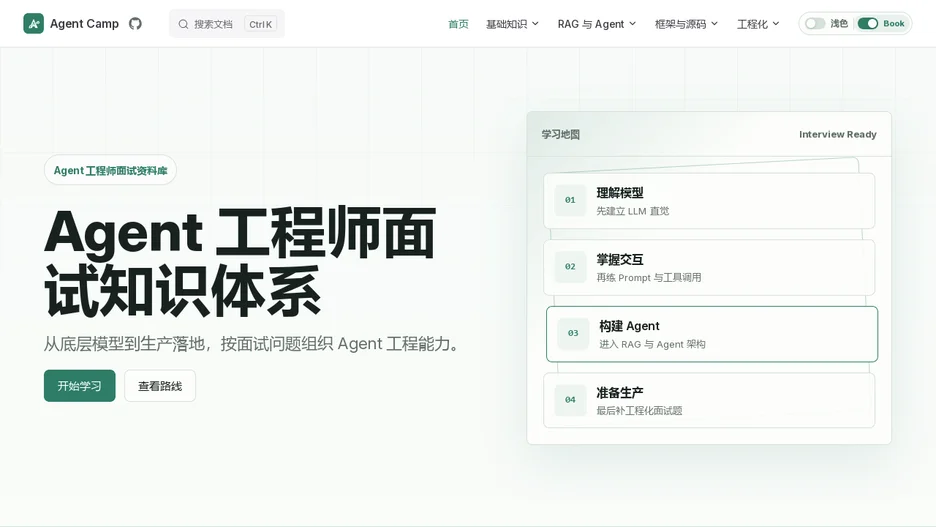The width and height of the screenshot is (936, 527).
Task: Expand the 工程化 dropdown menu
Action: (758, 24)
